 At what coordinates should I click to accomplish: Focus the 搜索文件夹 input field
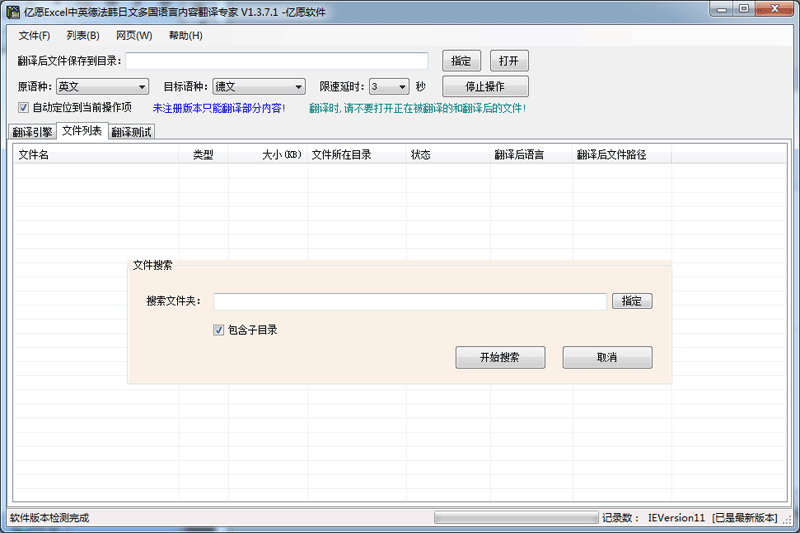[410, 301]
